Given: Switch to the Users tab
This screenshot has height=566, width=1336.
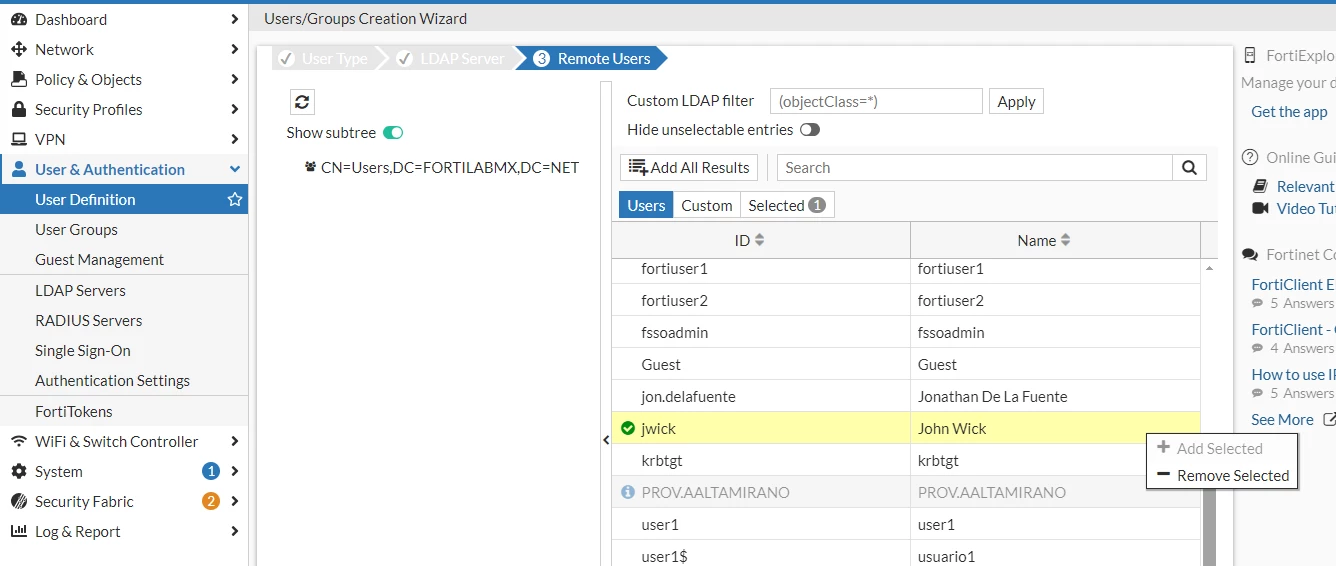Looking at the screenshot, I should pyautogui.click(x=646, y=205).
